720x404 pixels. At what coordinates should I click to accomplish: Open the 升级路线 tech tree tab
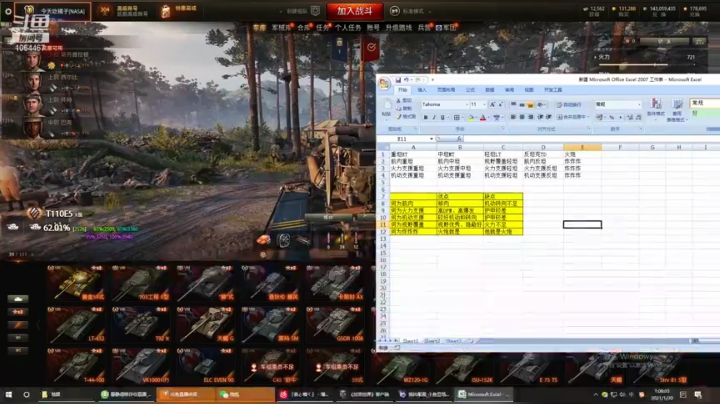coord(398,28)
